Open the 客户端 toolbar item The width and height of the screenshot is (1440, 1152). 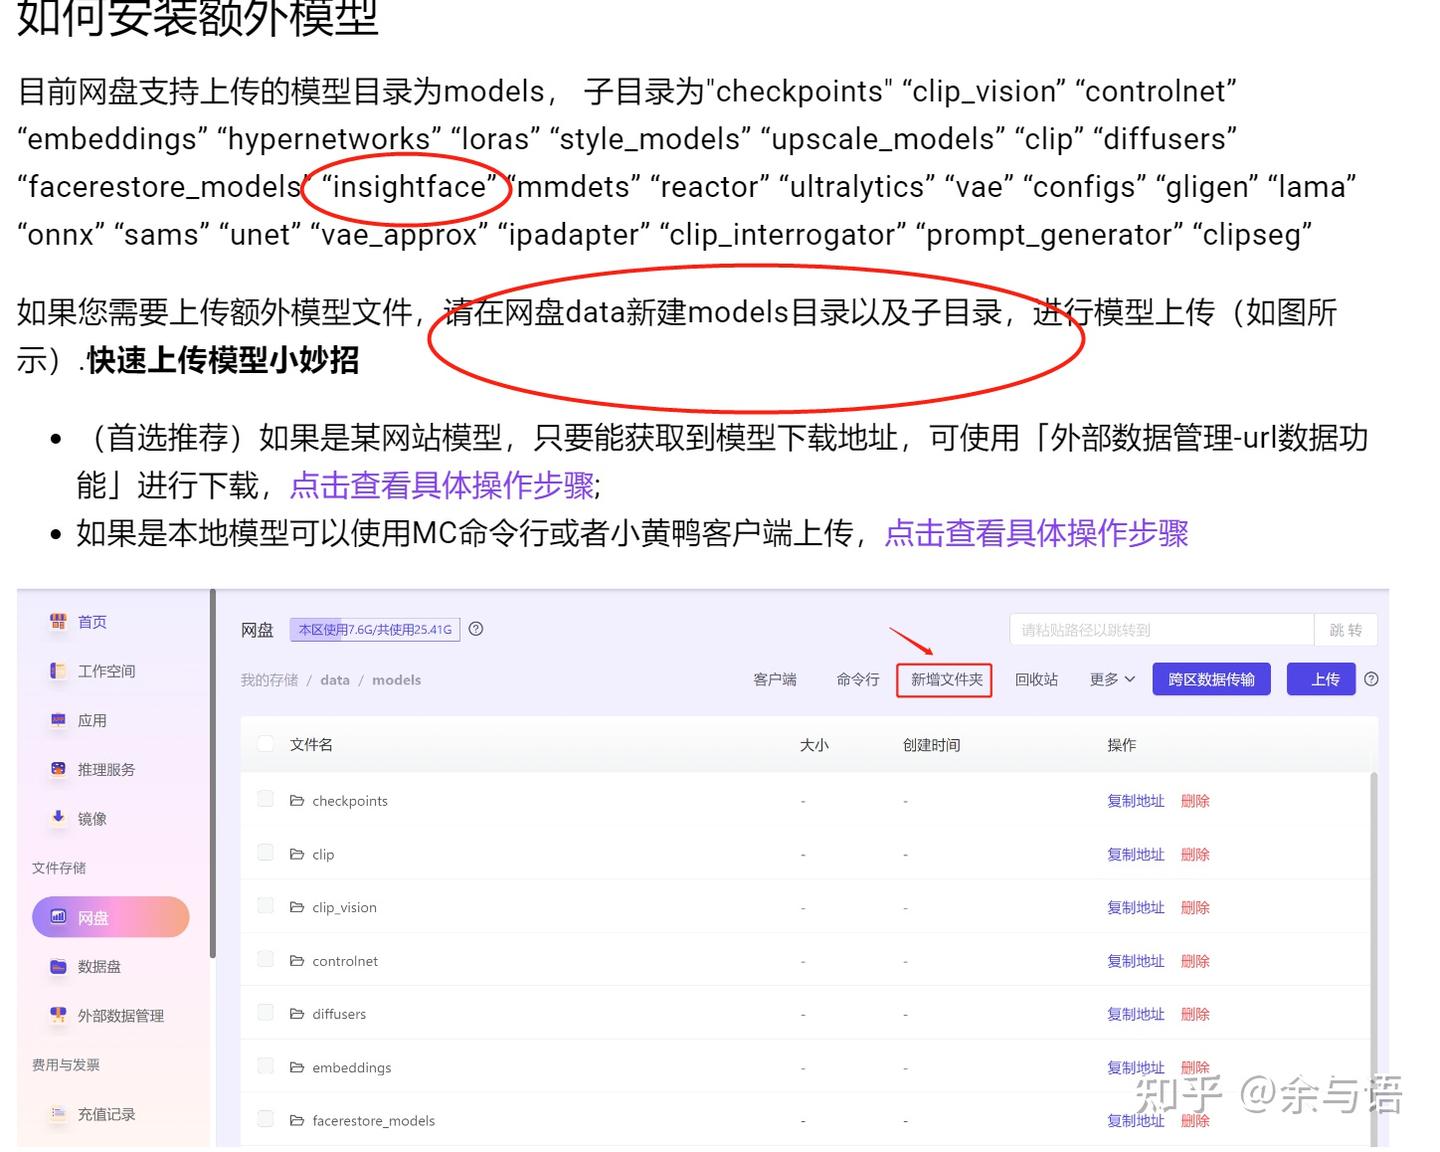(774, 679)
